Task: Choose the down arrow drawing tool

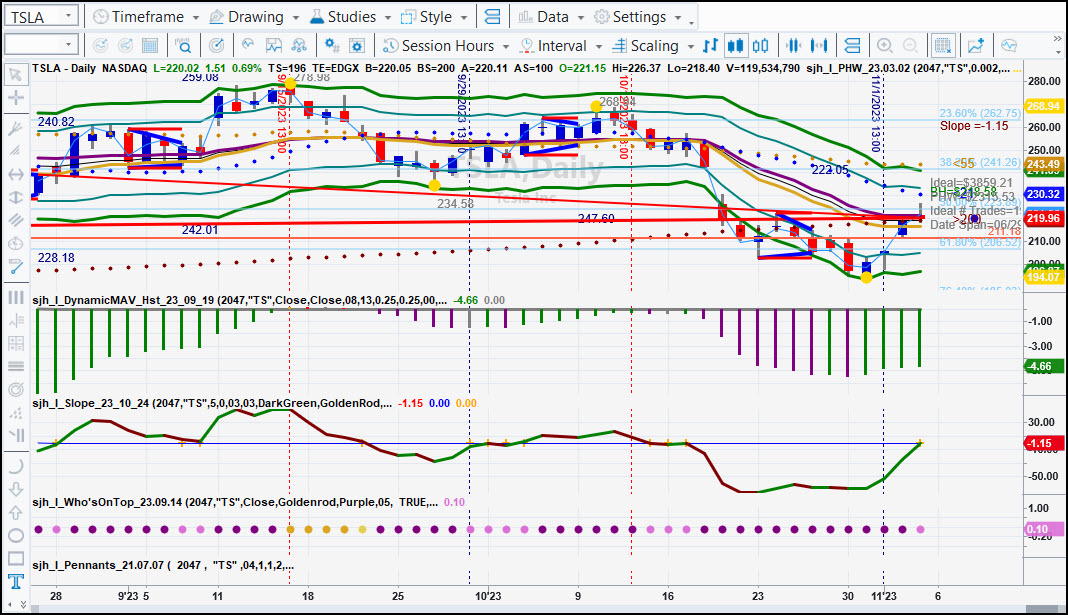Action: click(x=15, y=489)
